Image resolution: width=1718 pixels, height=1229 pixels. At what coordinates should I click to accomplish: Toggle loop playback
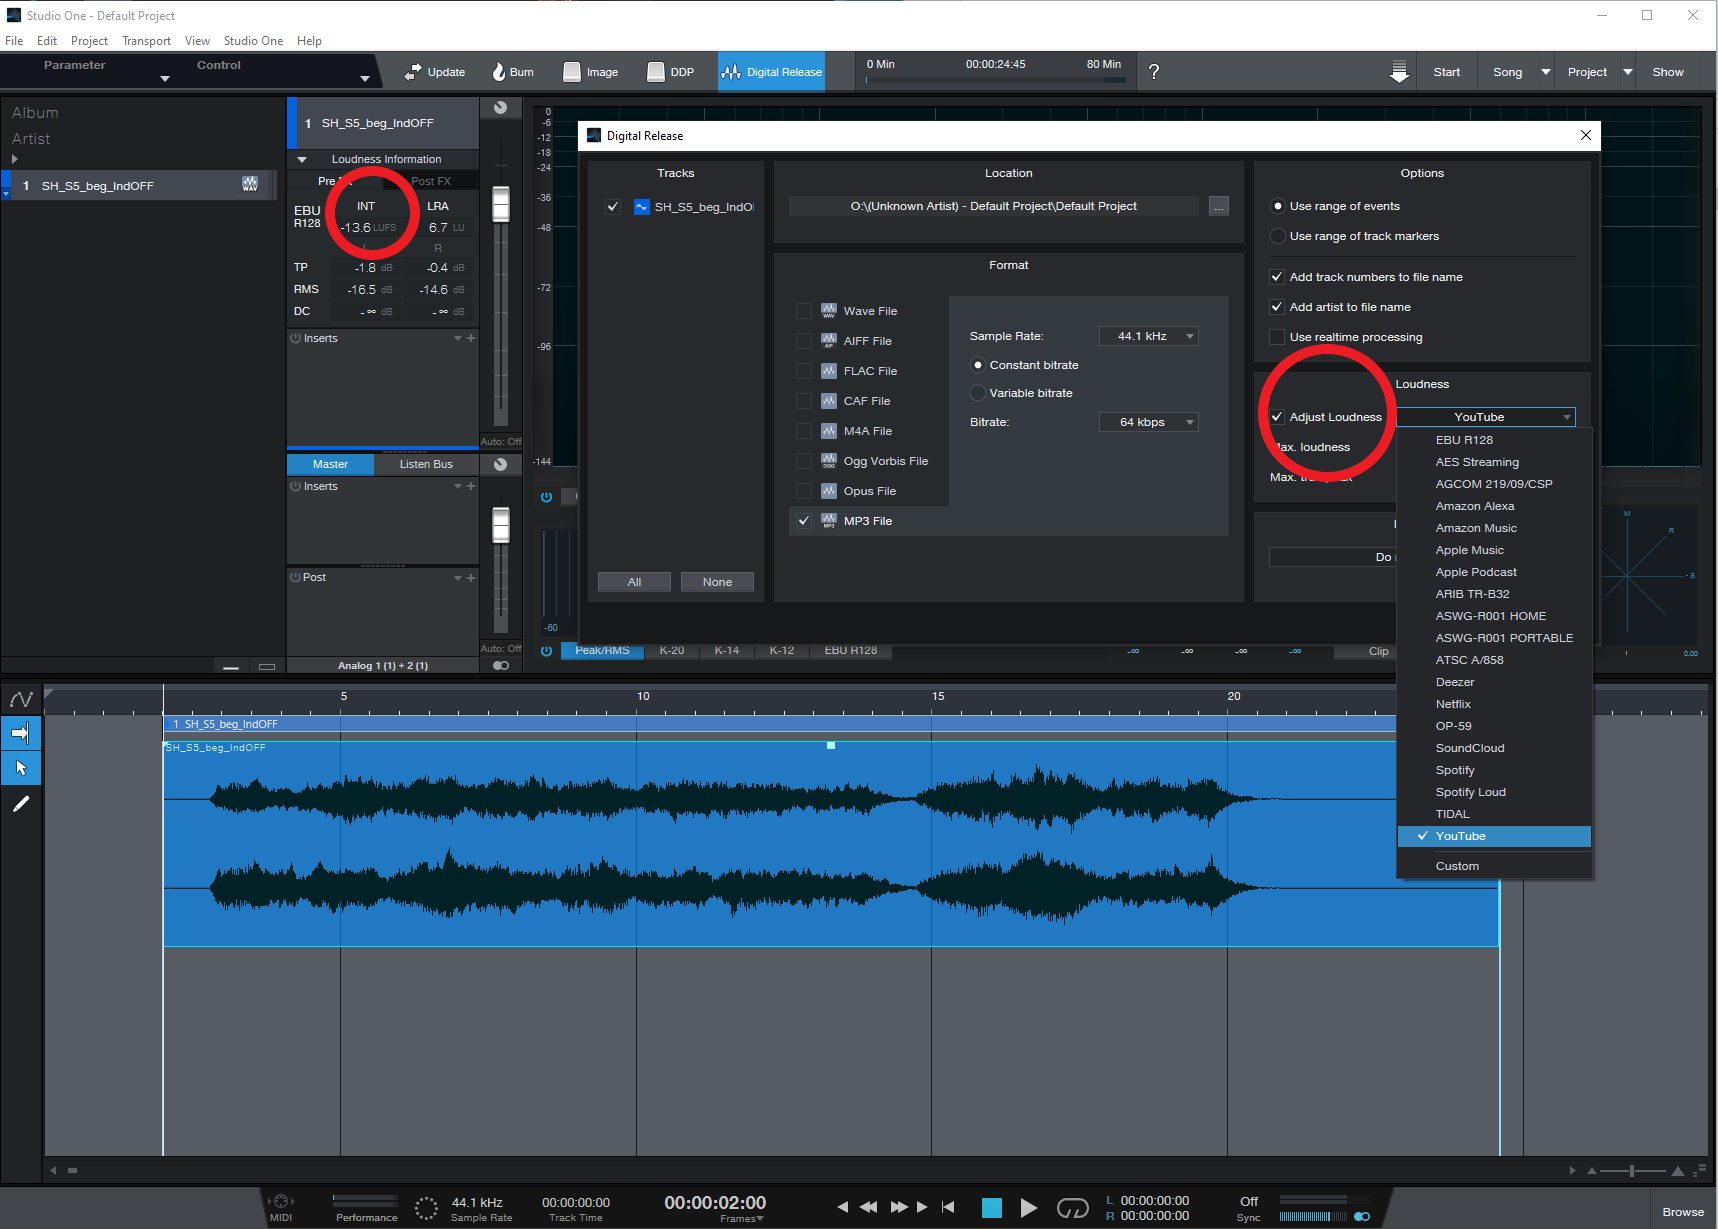(x=1073, y=1208)
